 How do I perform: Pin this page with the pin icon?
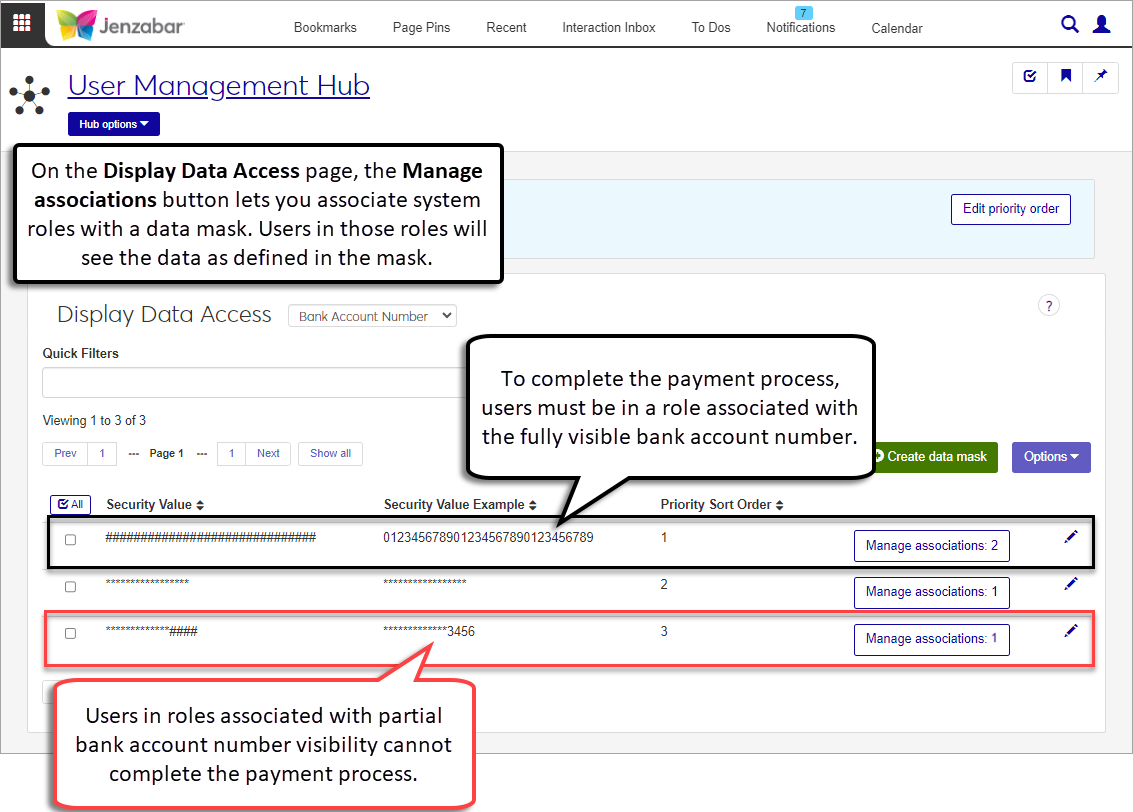pos(1101,76)
